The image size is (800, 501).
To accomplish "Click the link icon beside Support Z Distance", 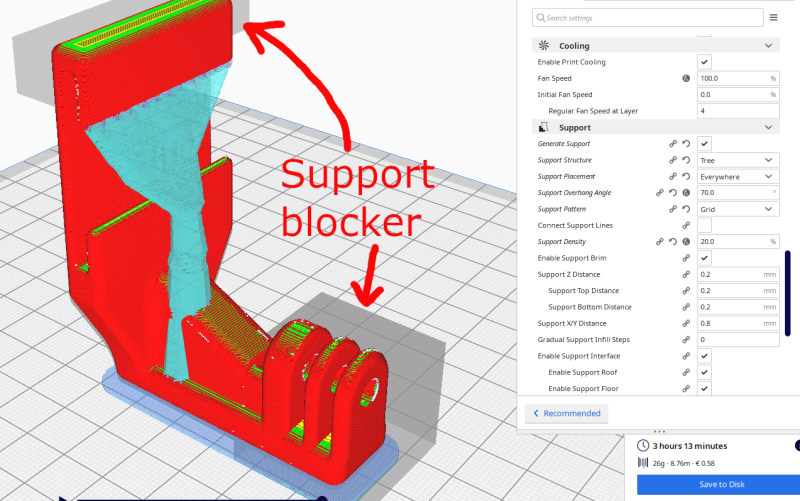I will [686, 274].
